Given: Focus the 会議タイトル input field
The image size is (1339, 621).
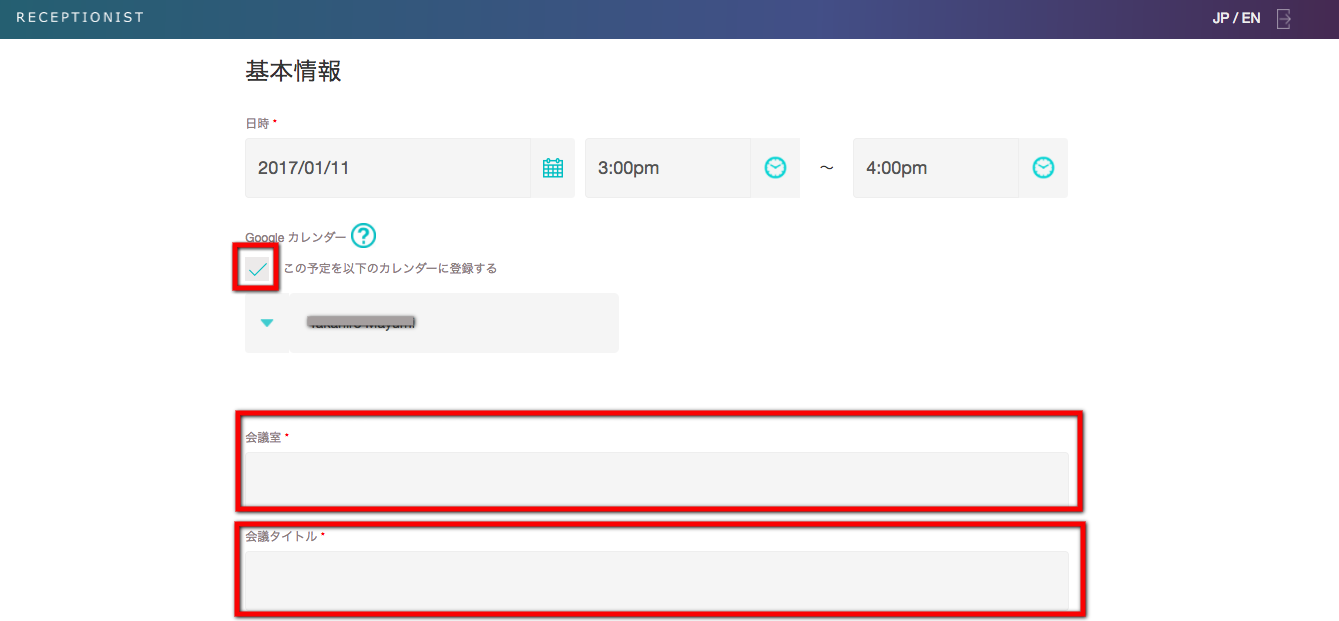Looking at the screenshot, I should coord(656,579).
